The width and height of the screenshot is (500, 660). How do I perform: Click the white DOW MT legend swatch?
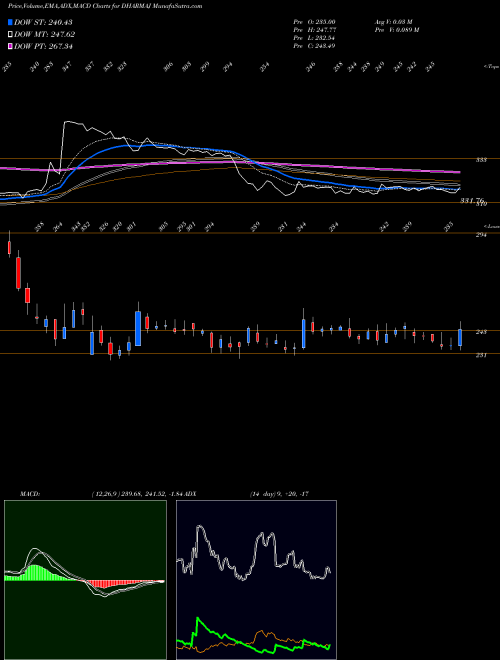pos(10,35)
